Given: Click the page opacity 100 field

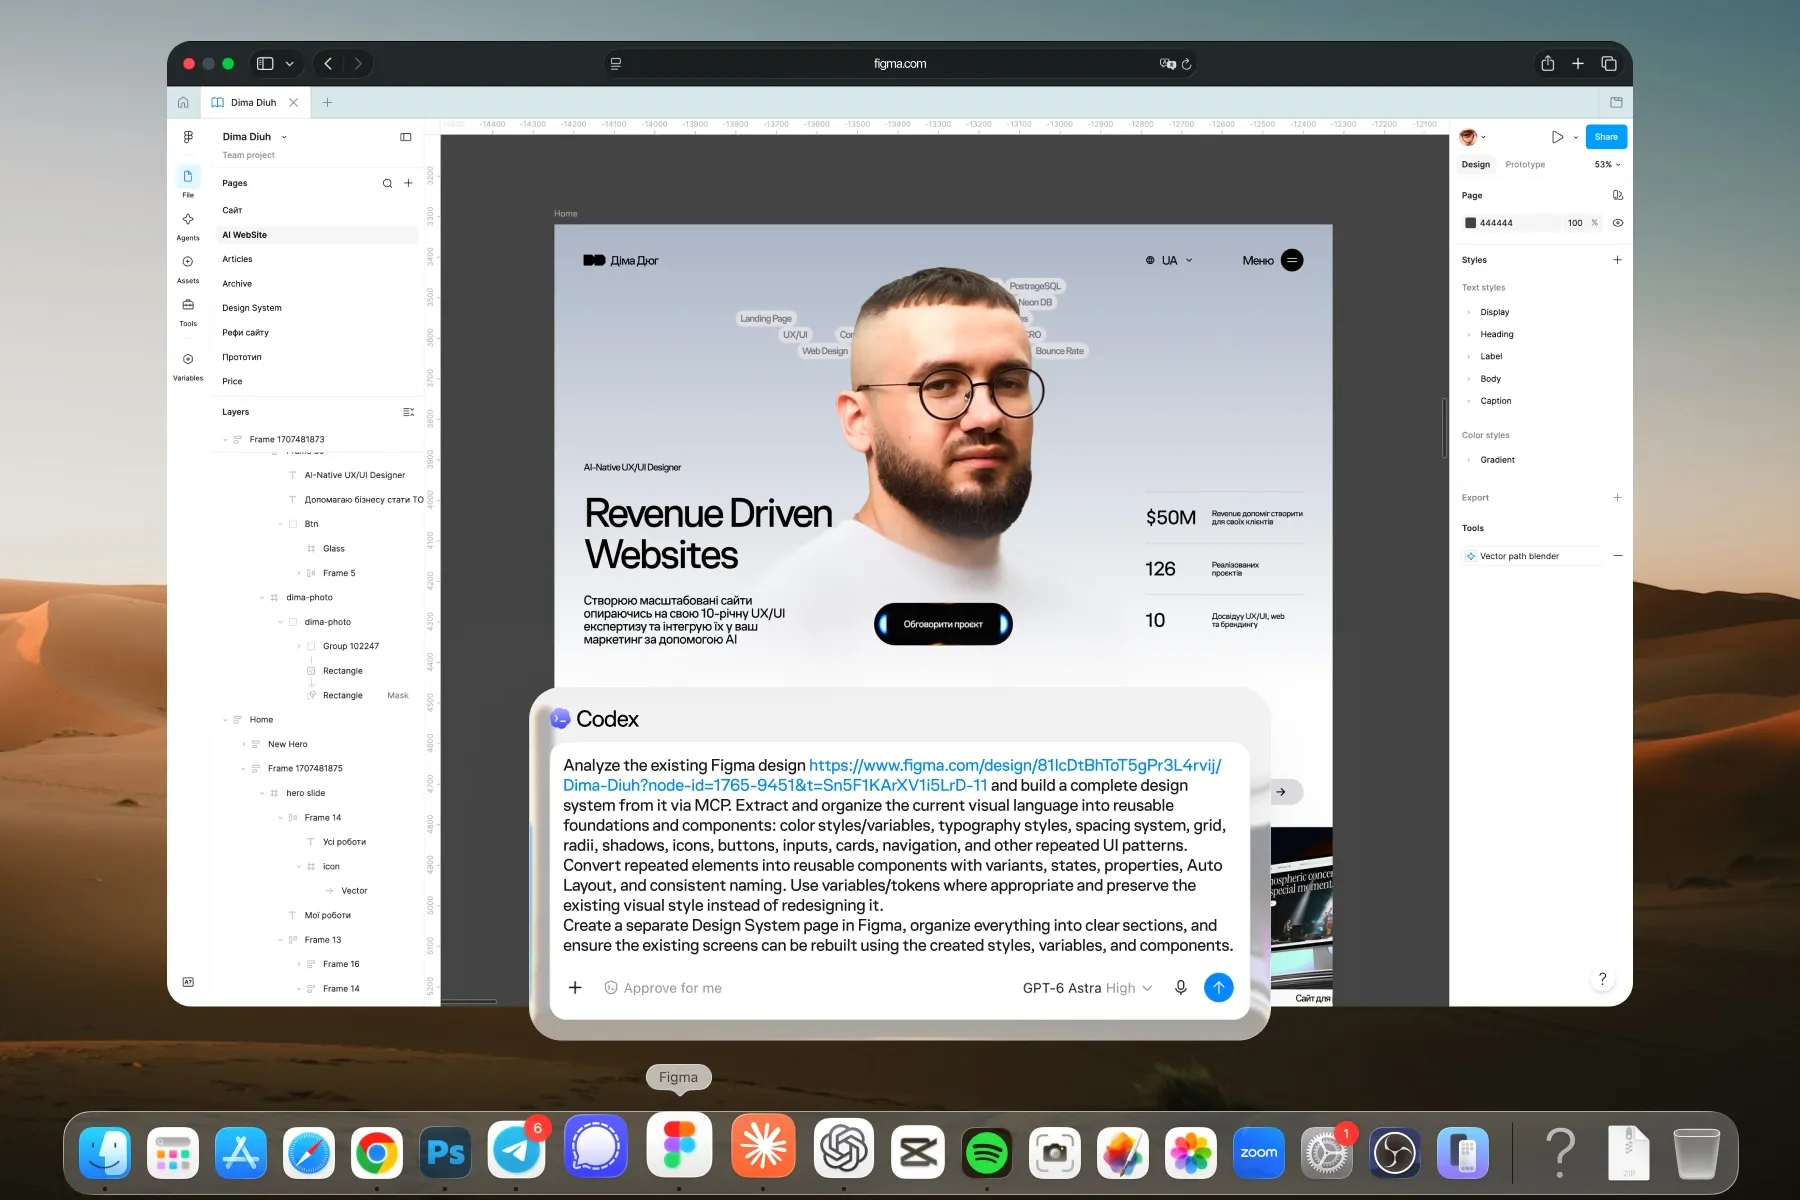Looking at the screenshot, I should click(1575, 223).
